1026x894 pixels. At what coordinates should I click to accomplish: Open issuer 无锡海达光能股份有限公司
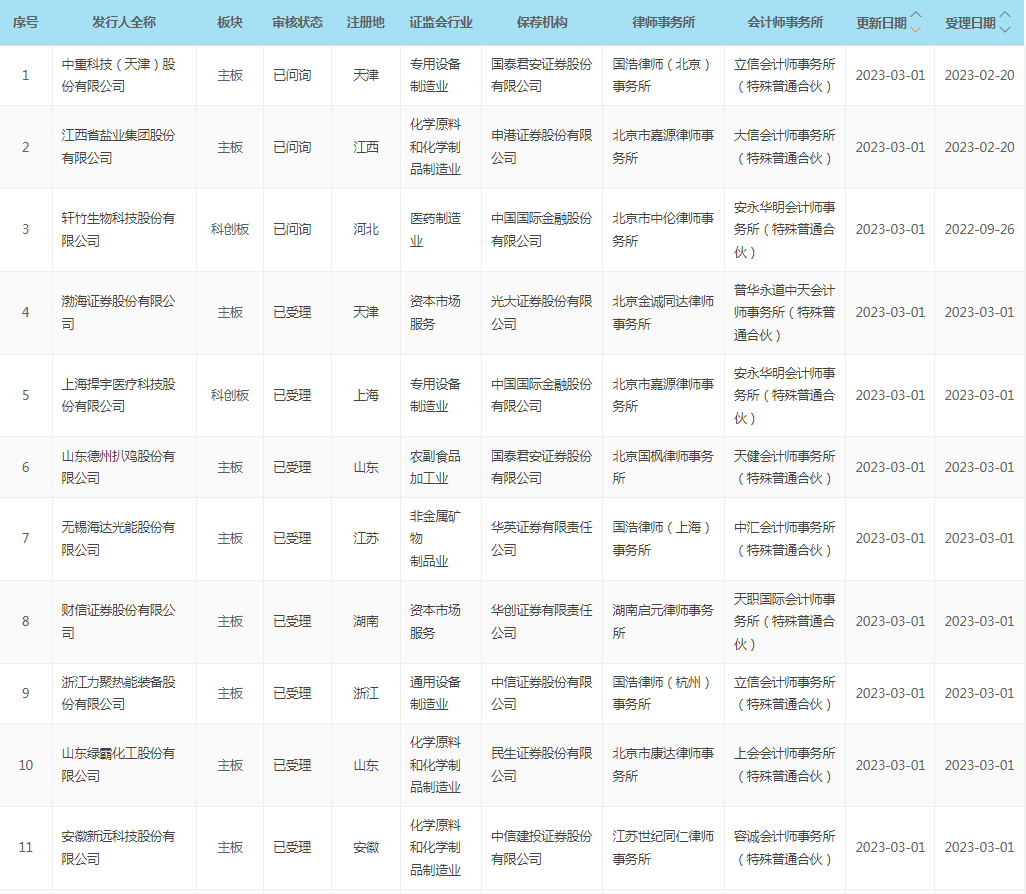click(118, 538)
